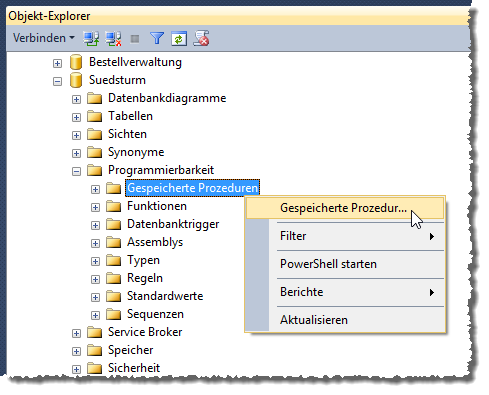Expand the Bestellverwaltung database node

(x=57, y=63)
